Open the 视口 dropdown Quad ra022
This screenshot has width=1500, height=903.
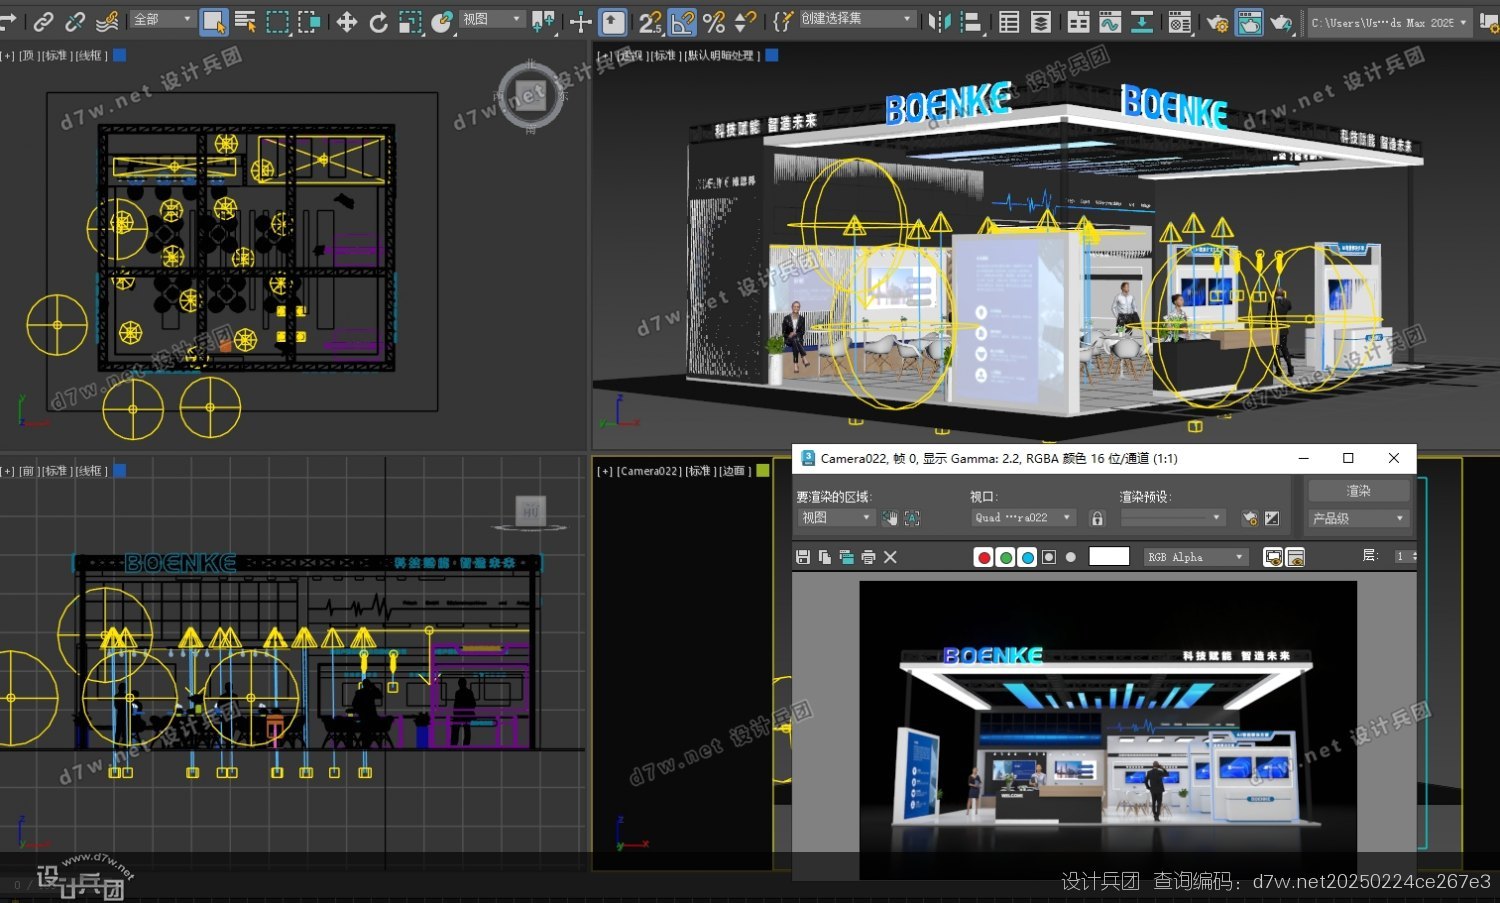1023,517
